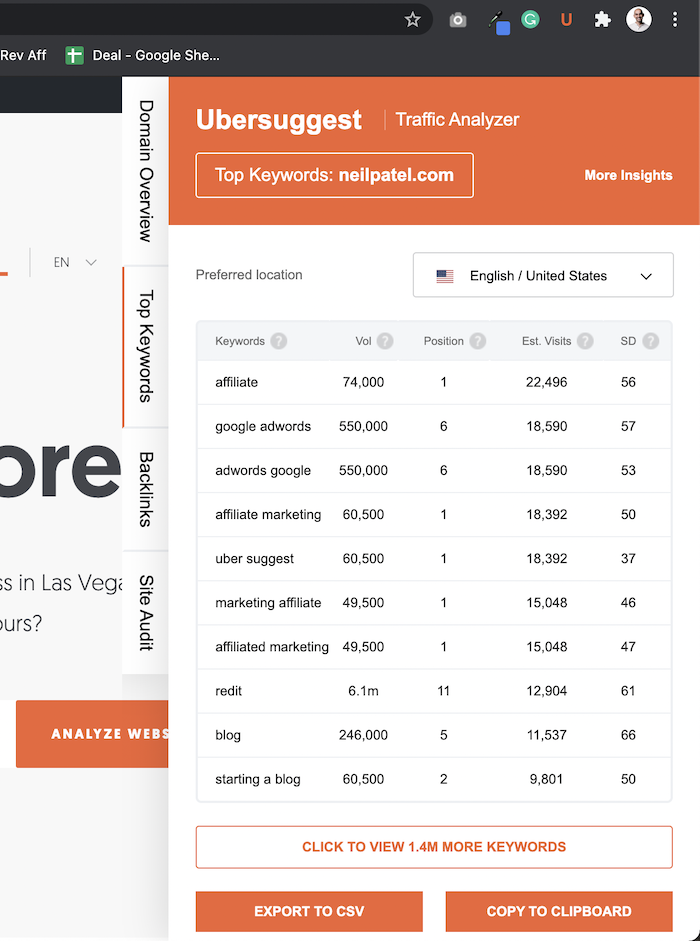Screen dimensions: 700x941
Task: Click SD value 61
Action: [x=628, y=691]
